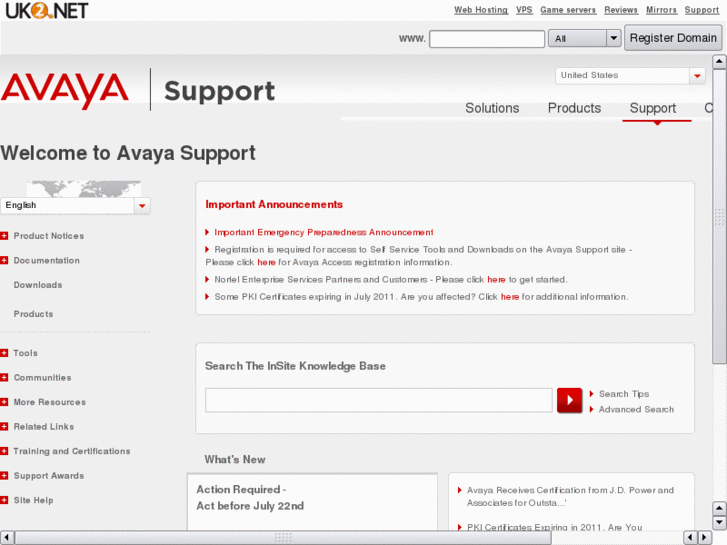The height and width of the screenshot is (545, 727).
Task: Open Important Emergency Preparedness Announcement
Action: 324,232
